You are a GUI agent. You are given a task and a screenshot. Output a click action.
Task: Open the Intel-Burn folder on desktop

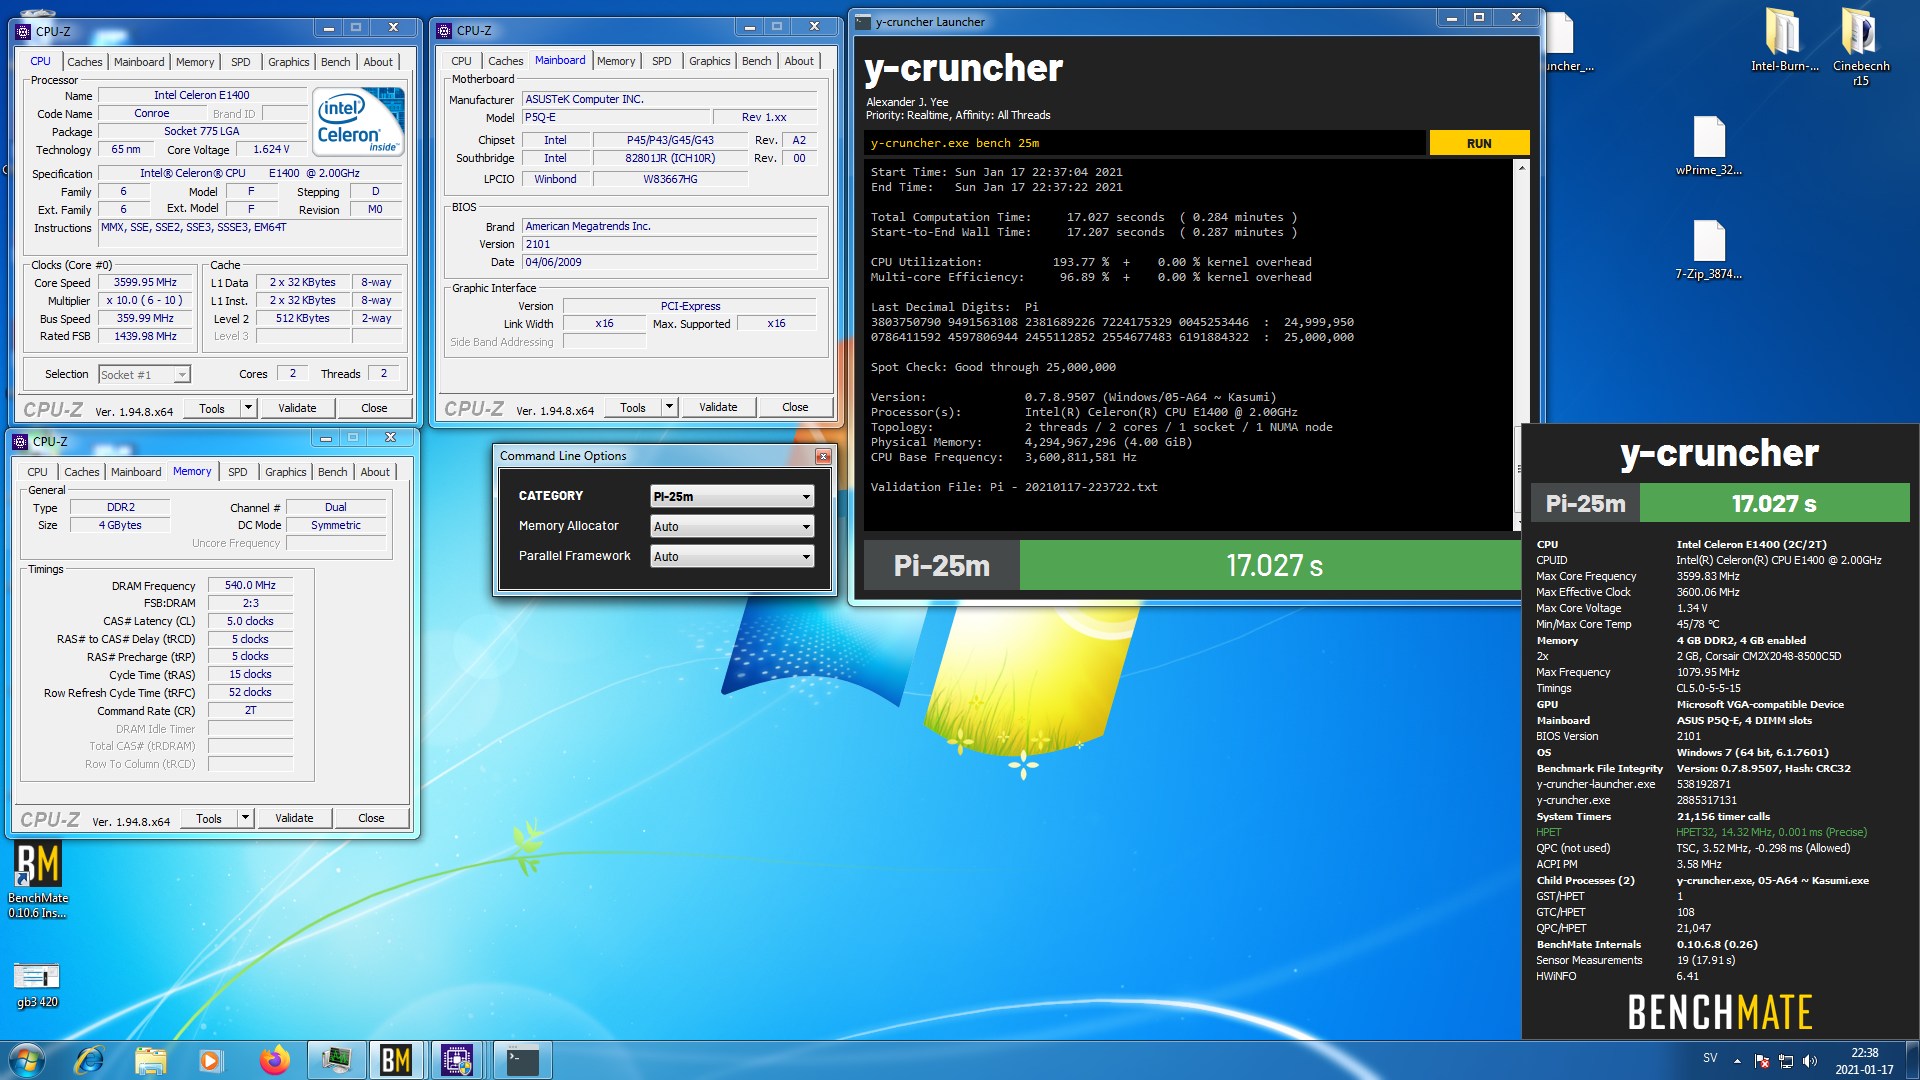coord(1784,40)
